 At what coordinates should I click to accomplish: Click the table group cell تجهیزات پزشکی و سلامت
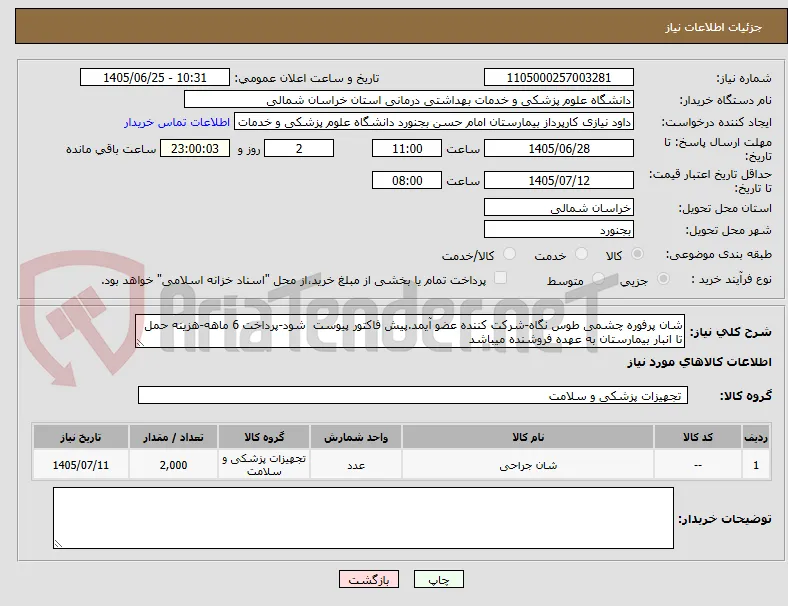[x=264, y=465]
